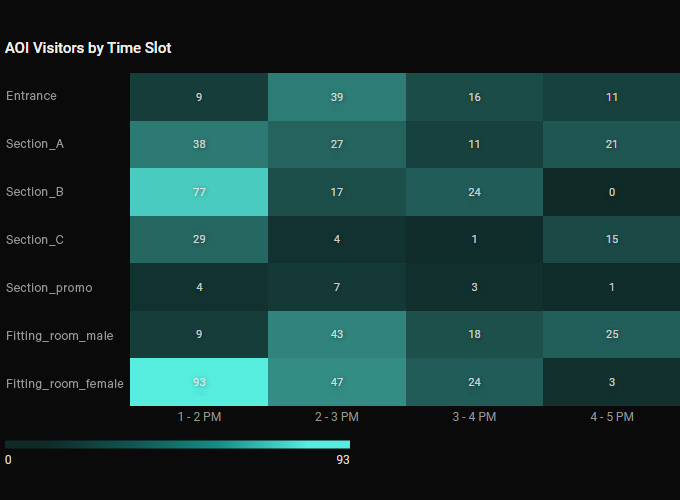Select the Section_A 4-5 PM cell showing 21
The height and width of the screenshot is (500, 680).
(611, 144)
